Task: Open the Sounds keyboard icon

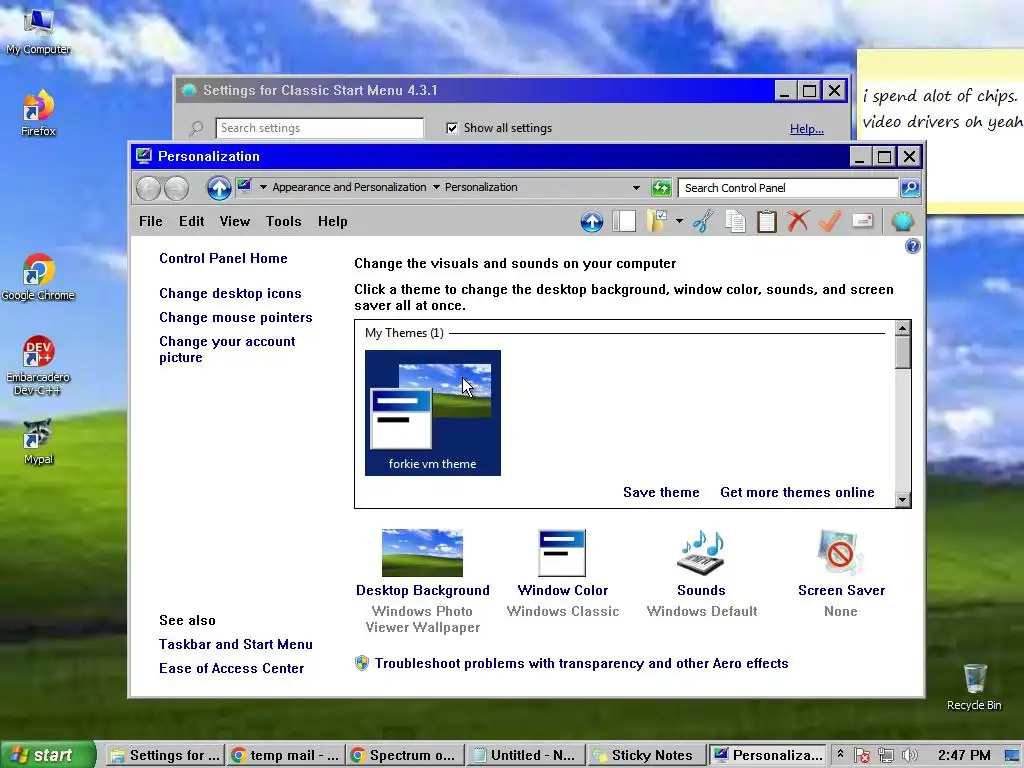Action: pyautogui.click(x=701, y=552)
